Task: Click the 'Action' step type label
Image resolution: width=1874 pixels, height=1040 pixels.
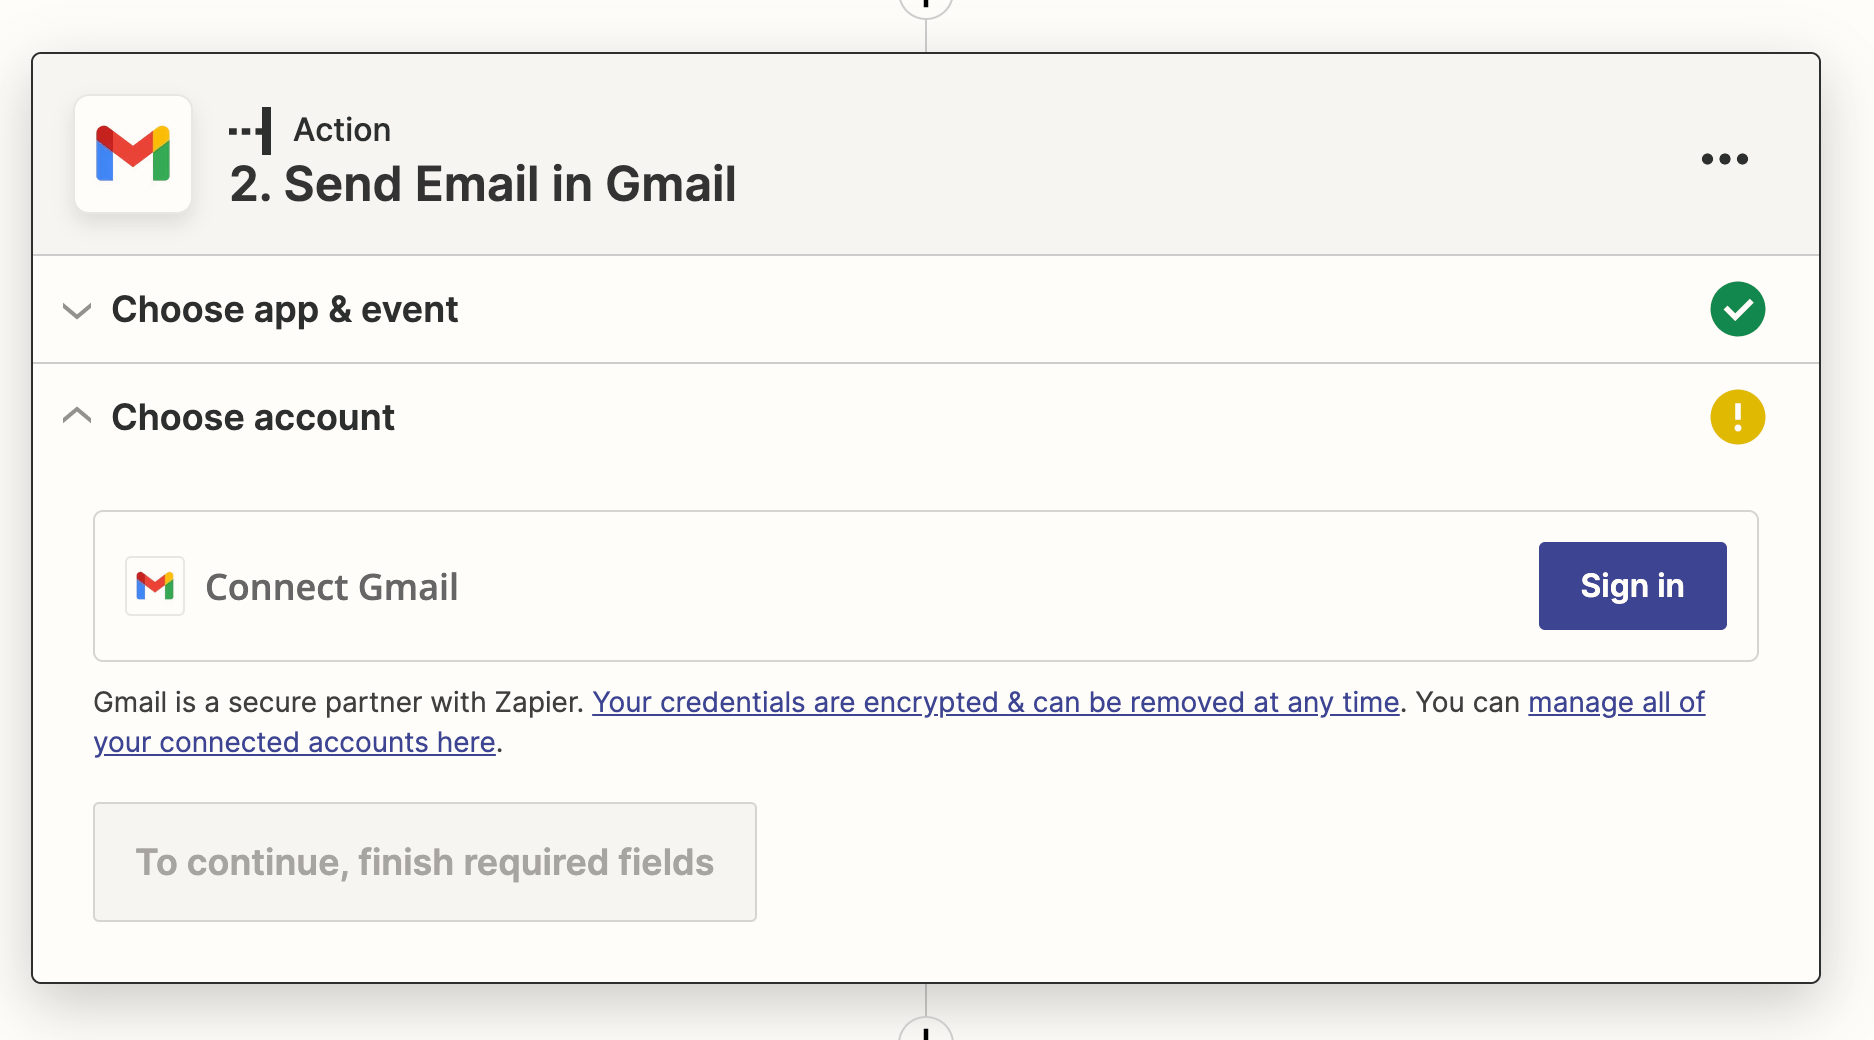Action: tap(342, 130)
